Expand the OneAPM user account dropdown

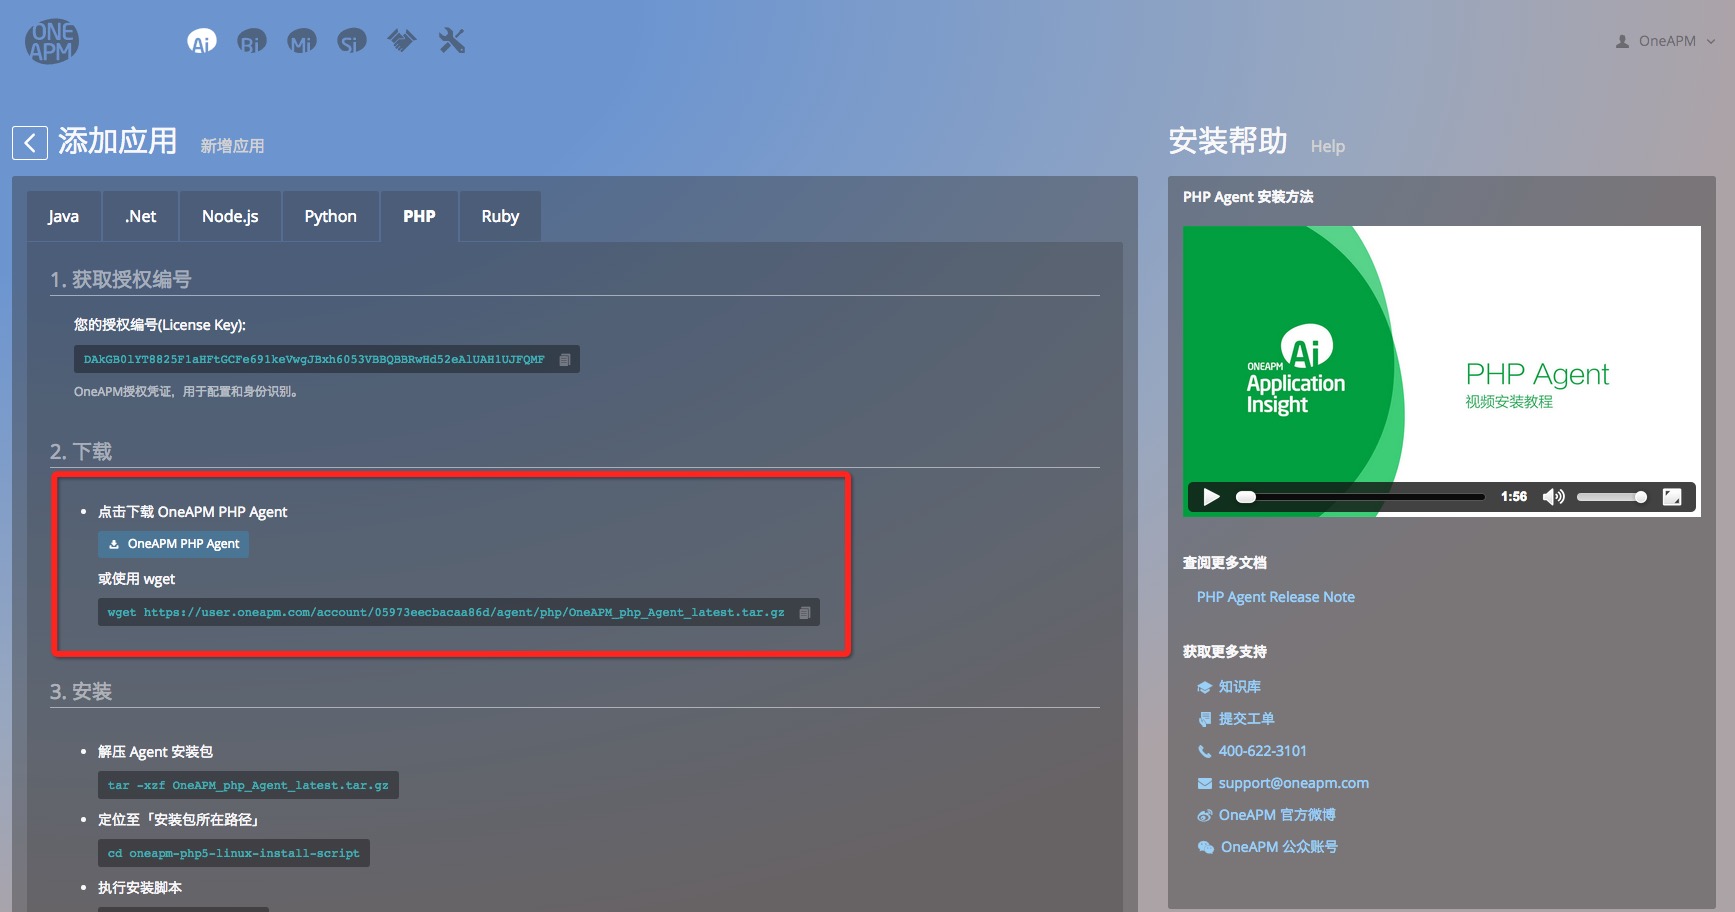pos(1666,41)
